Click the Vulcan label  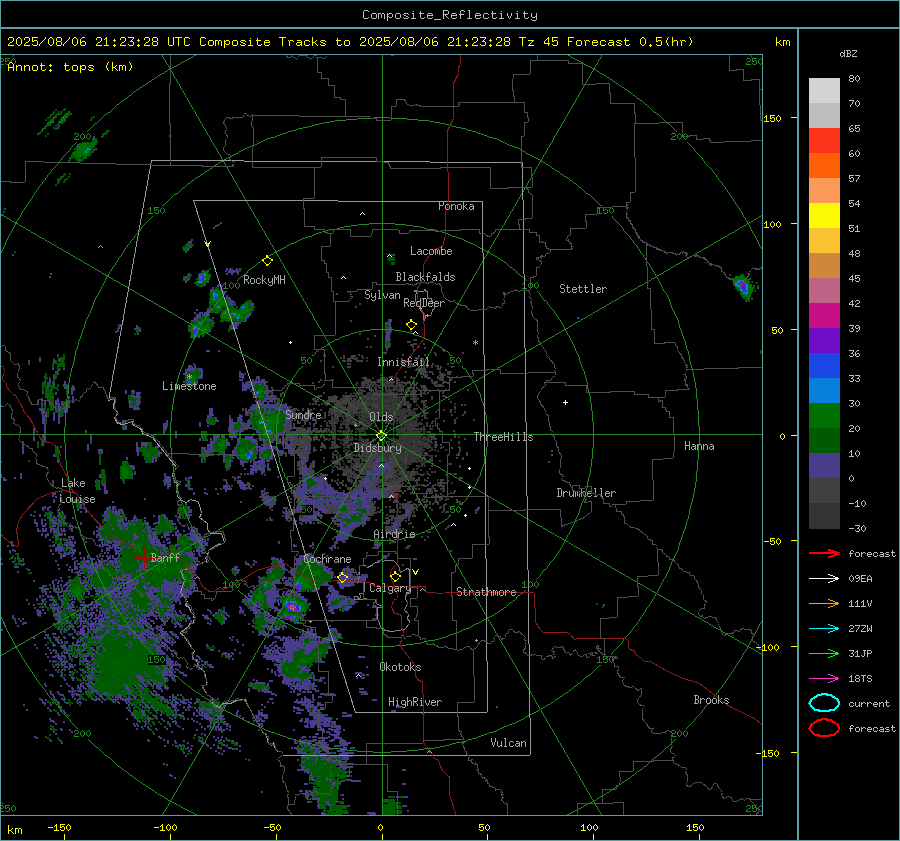coord(508,743)
